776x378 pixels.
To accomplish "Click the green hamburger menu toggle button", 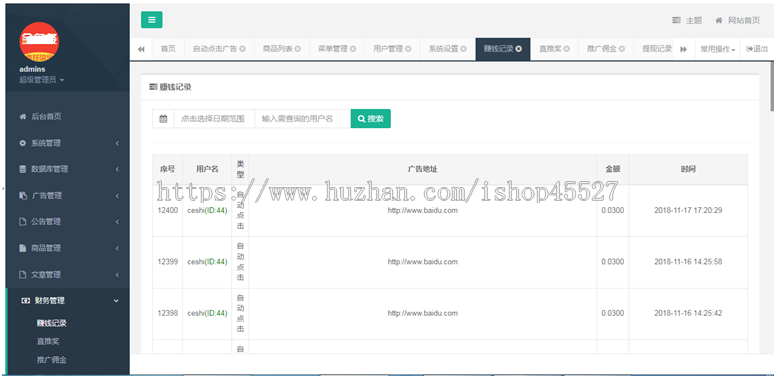I will pos(151,20).
